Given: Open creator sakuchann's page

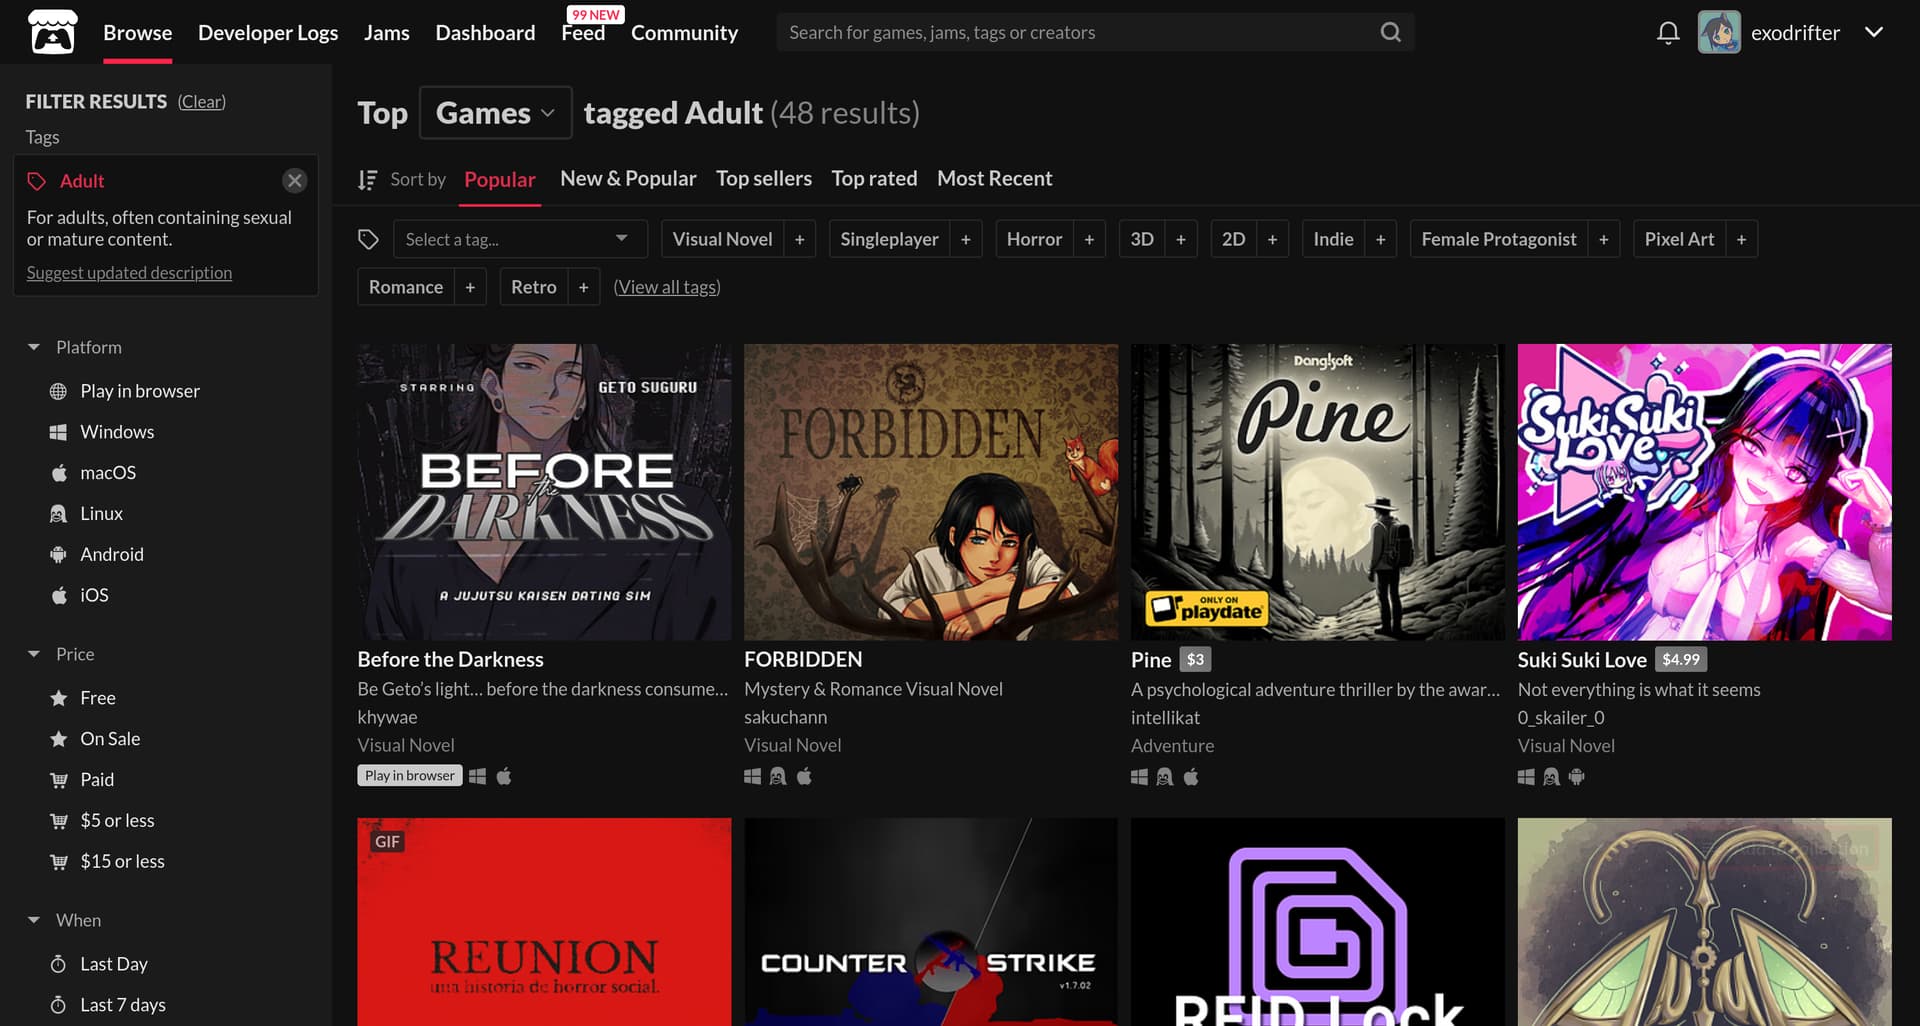Looking at the screenshot, I should click(785, 718).
